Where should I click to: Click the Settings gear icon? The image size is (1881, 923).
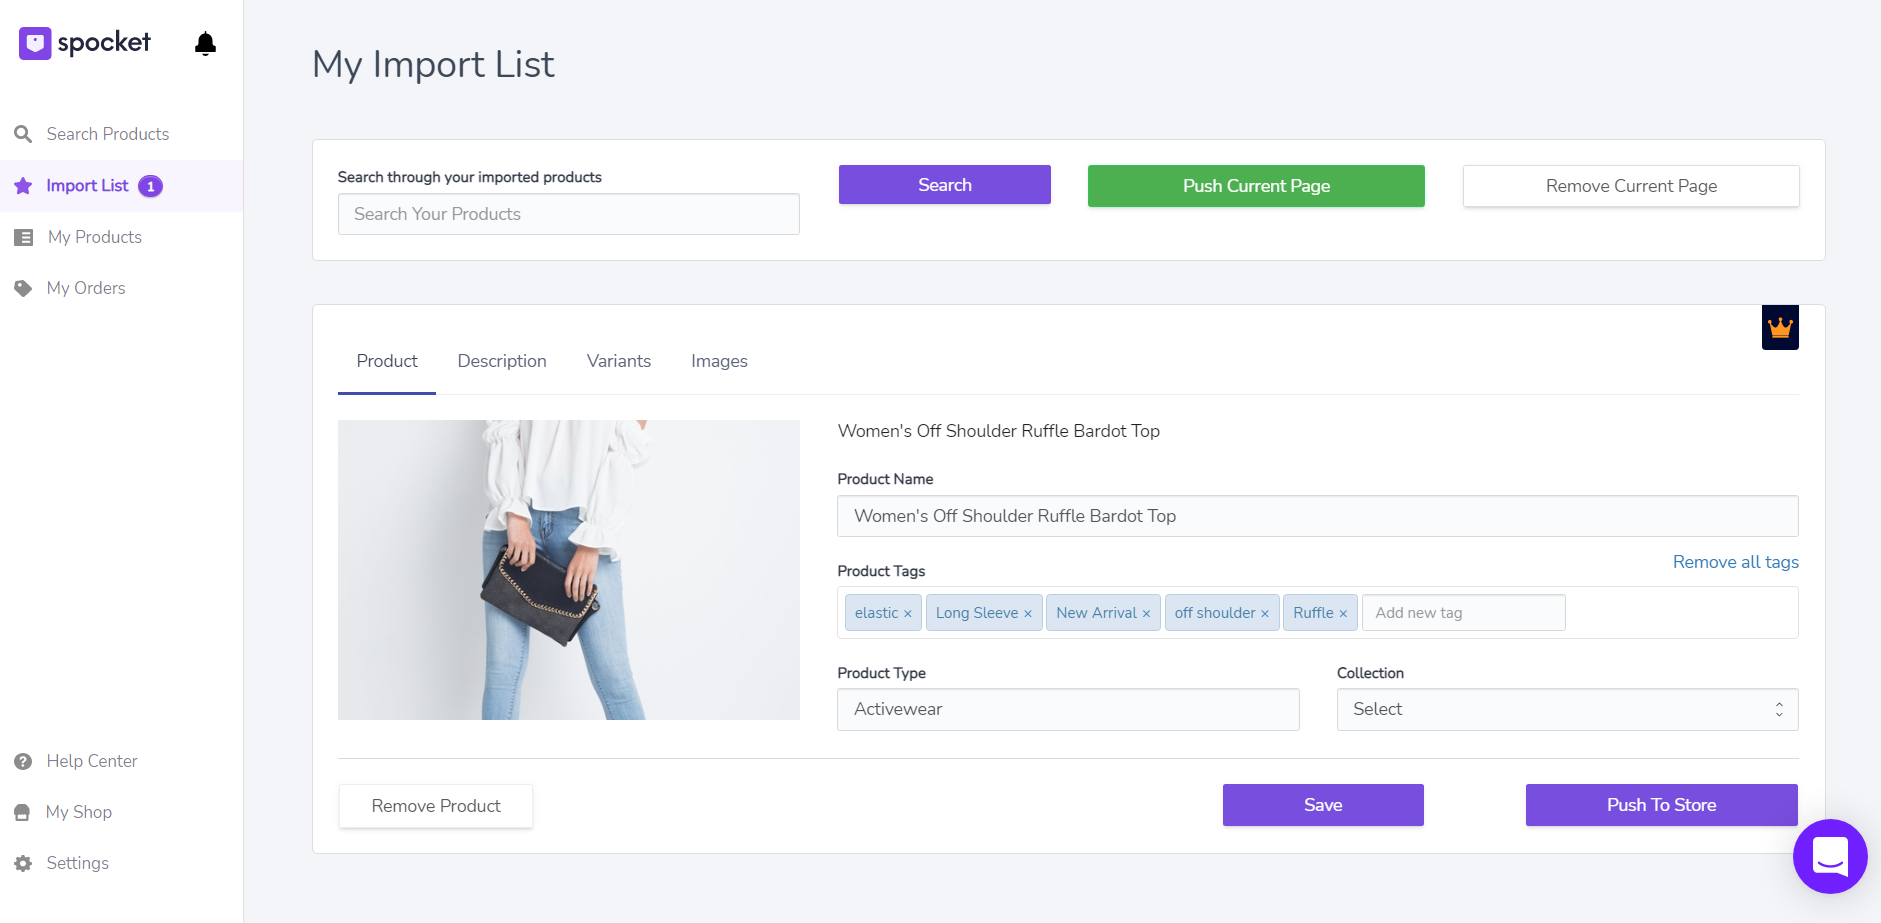(x=23, y=863)
